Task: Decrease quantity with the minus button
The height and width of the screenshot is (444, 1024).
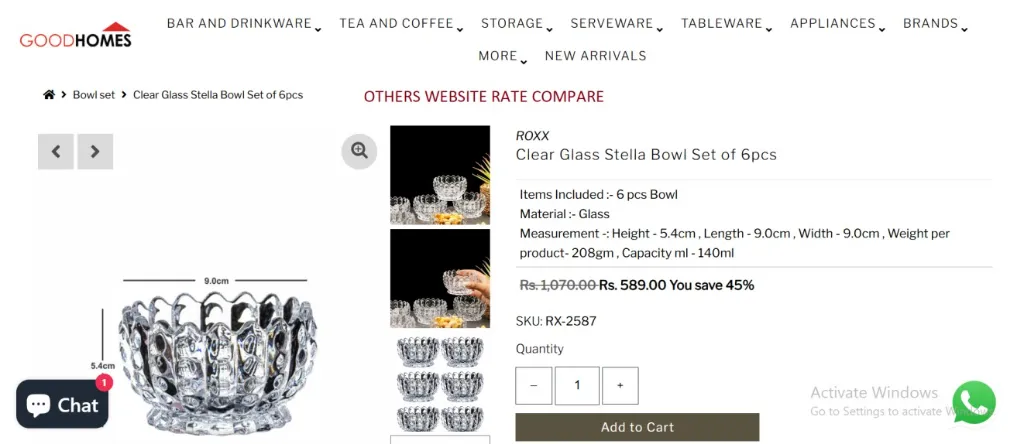Action: coord(534,385)
